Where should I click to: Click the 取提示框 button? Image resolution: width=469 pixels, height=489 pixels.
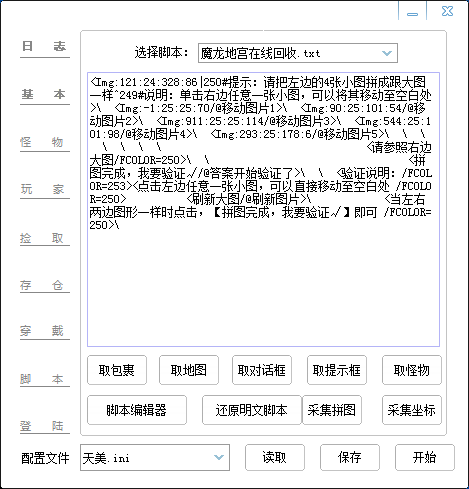click(x=337, y=370)
